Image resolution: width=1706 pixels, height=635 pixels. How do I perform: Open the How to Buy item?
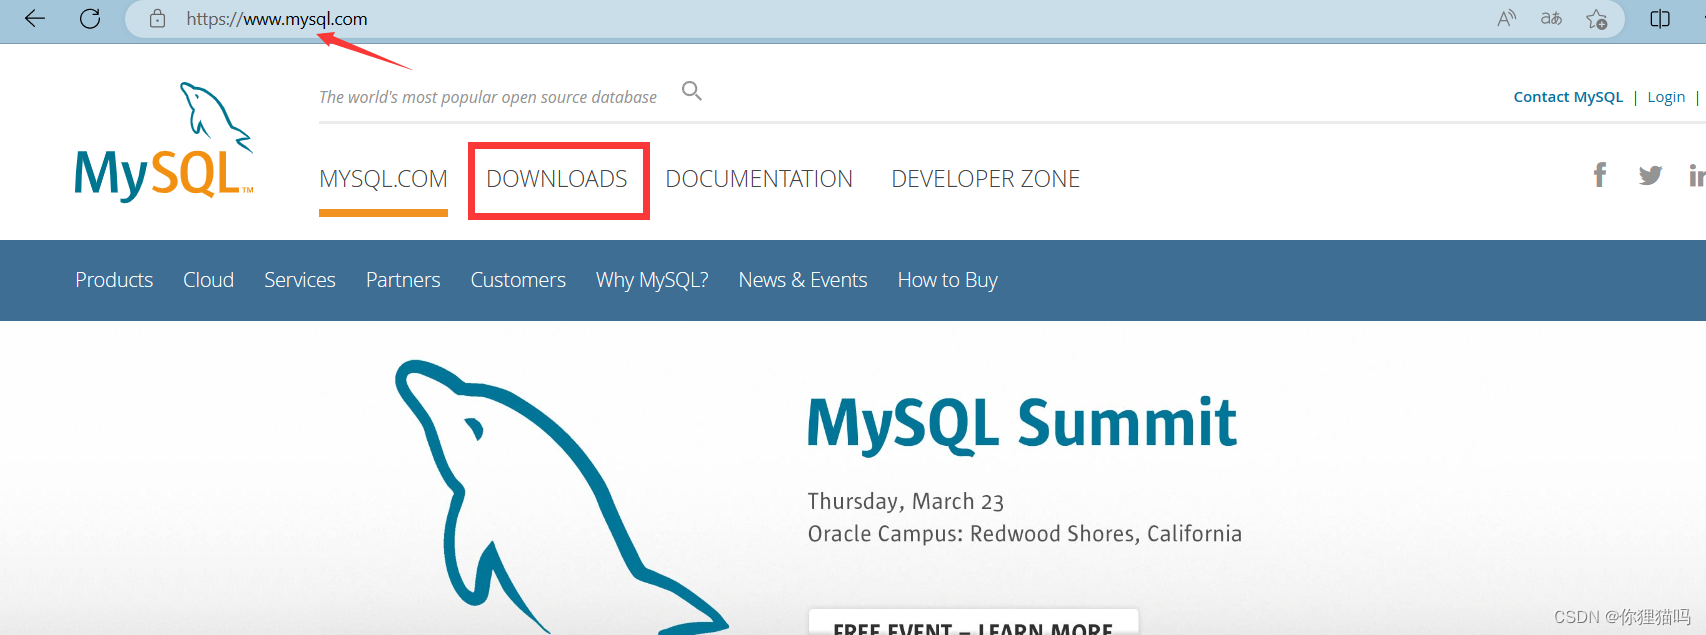(948, 280)
